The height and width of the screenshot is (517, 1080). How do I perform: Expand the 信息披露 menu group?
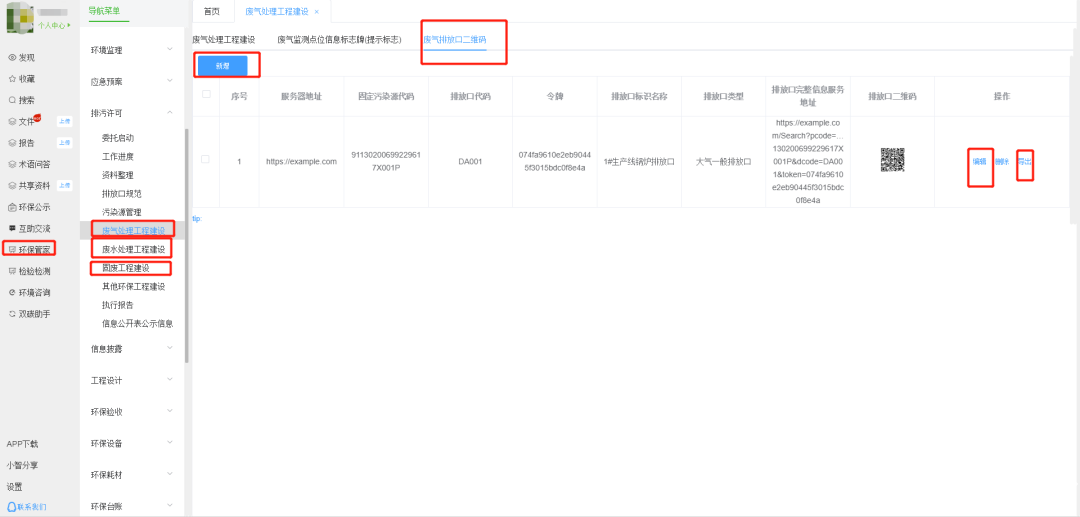(132, 349)
